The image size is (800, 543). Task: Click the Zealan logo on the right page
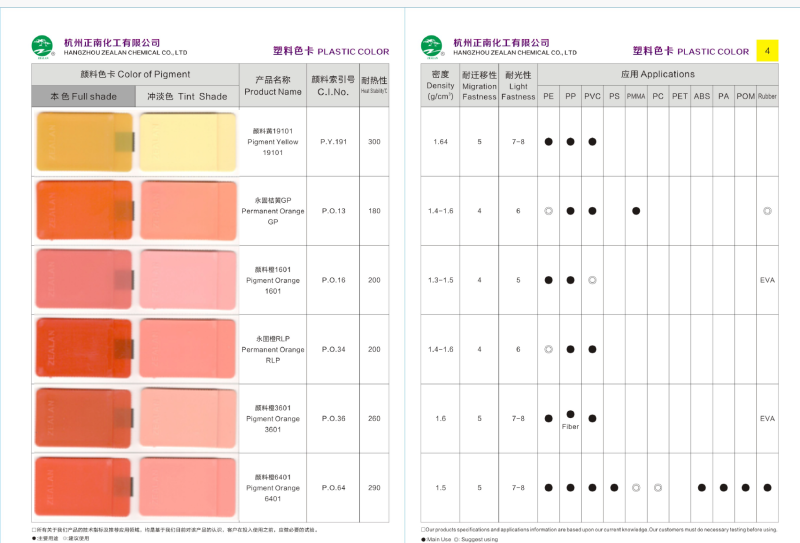click(431, 46)
